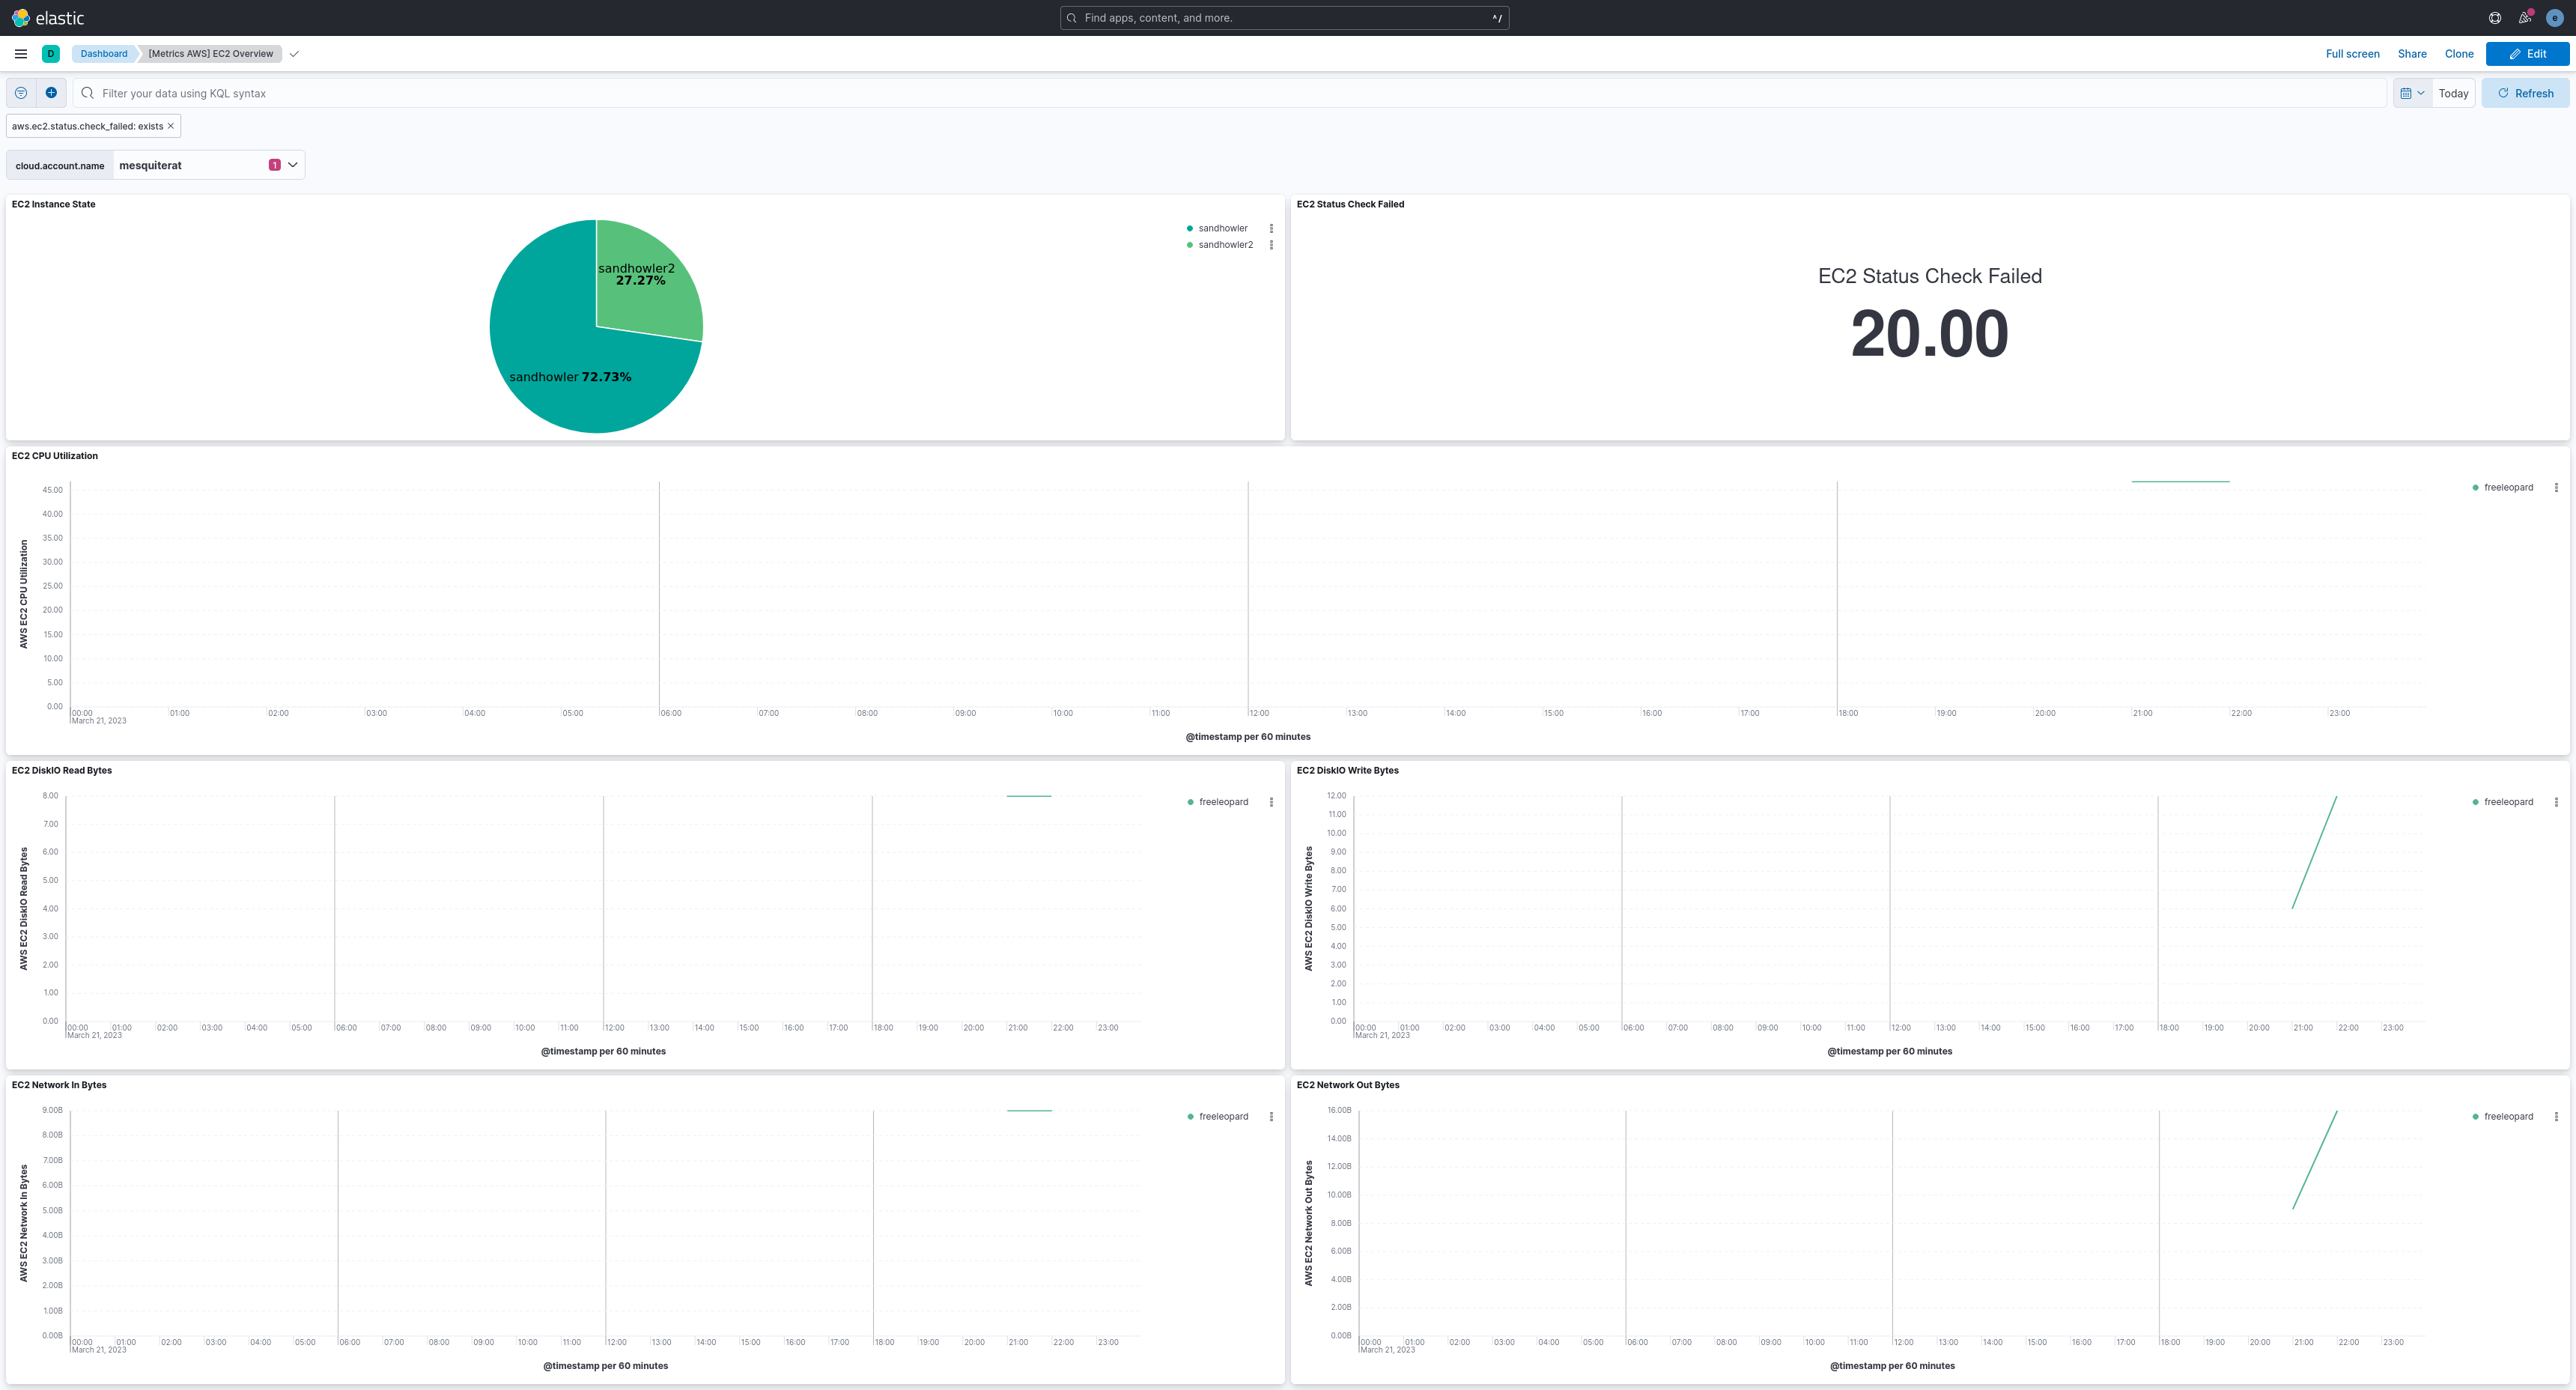Open the calendar date picker icon
Screen dimensions: 2576x1390
click(2405, 92)
